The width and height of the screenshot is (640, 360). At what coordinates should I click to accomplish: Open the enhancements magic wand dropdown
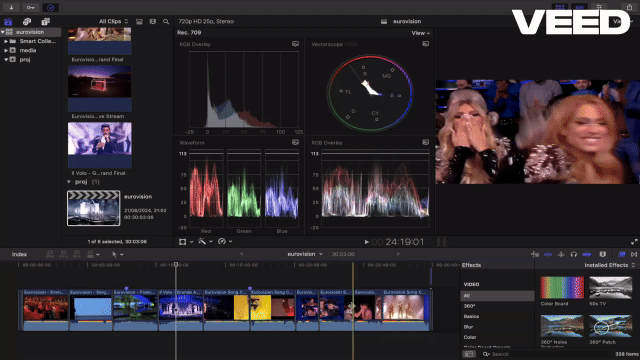[205, 242]
